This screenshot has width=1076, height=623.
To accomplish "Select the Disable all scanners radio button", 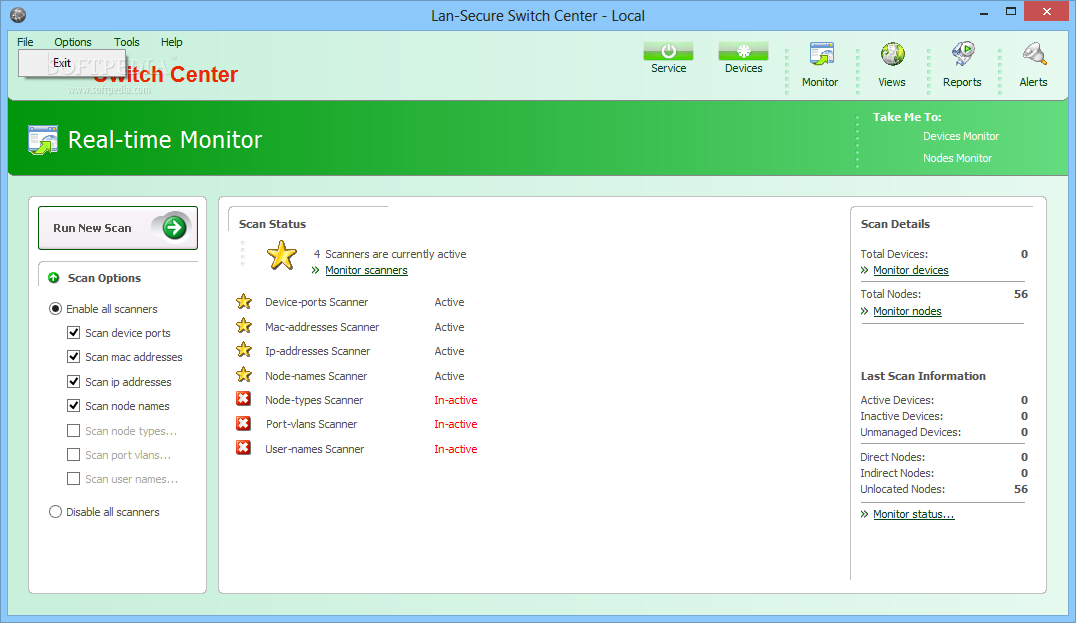I will 56,512.
